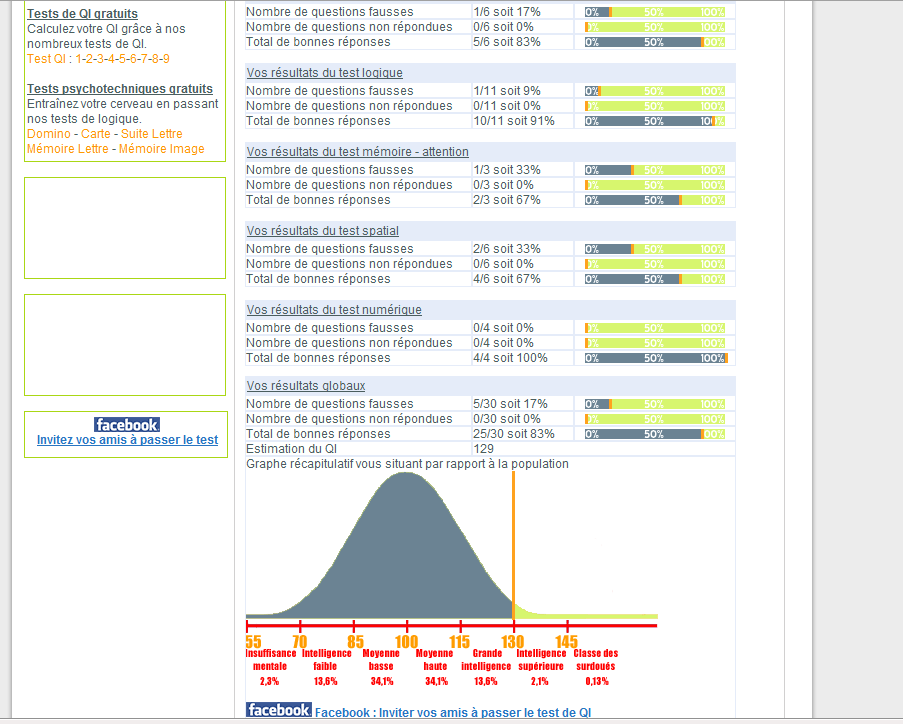The height and width of the screenshot is (724, 903).
Task: Click the '55' axis label on the graph
Action: pos(253,642)
